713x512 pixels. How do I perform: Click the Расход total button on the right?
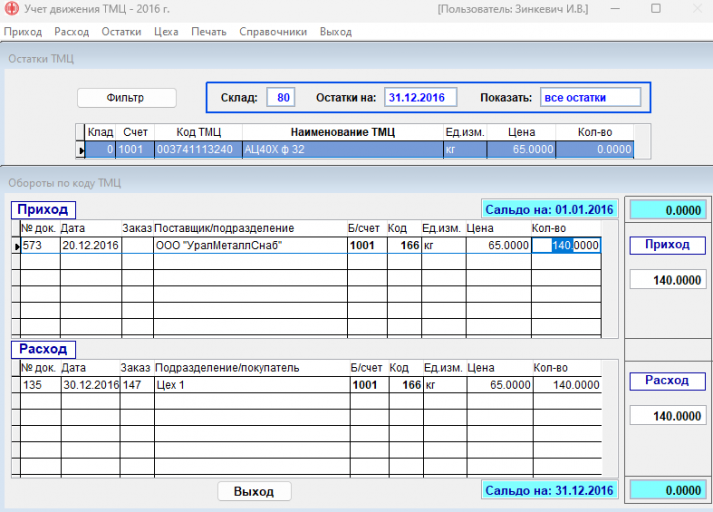tap(667, 381)
